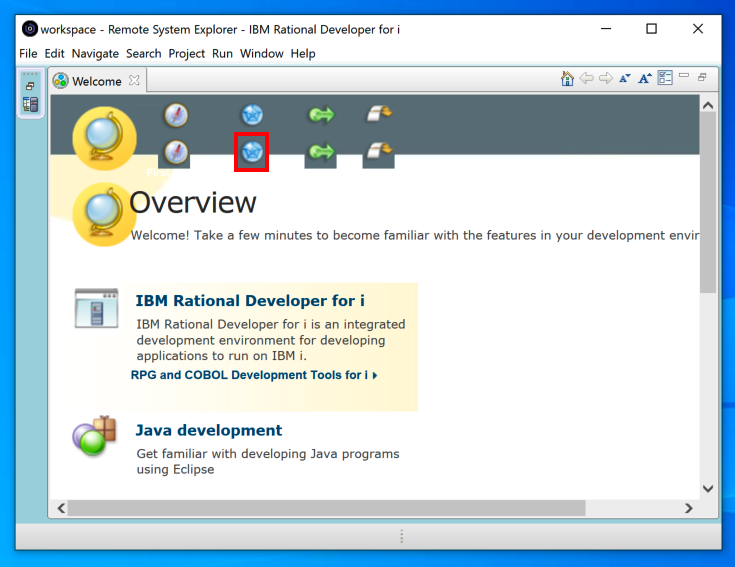This screenshot has height=567, width=735.
Task: Open the IBM Rational Developer for i link
Action: pyautogui.click(x=250, y=301)
